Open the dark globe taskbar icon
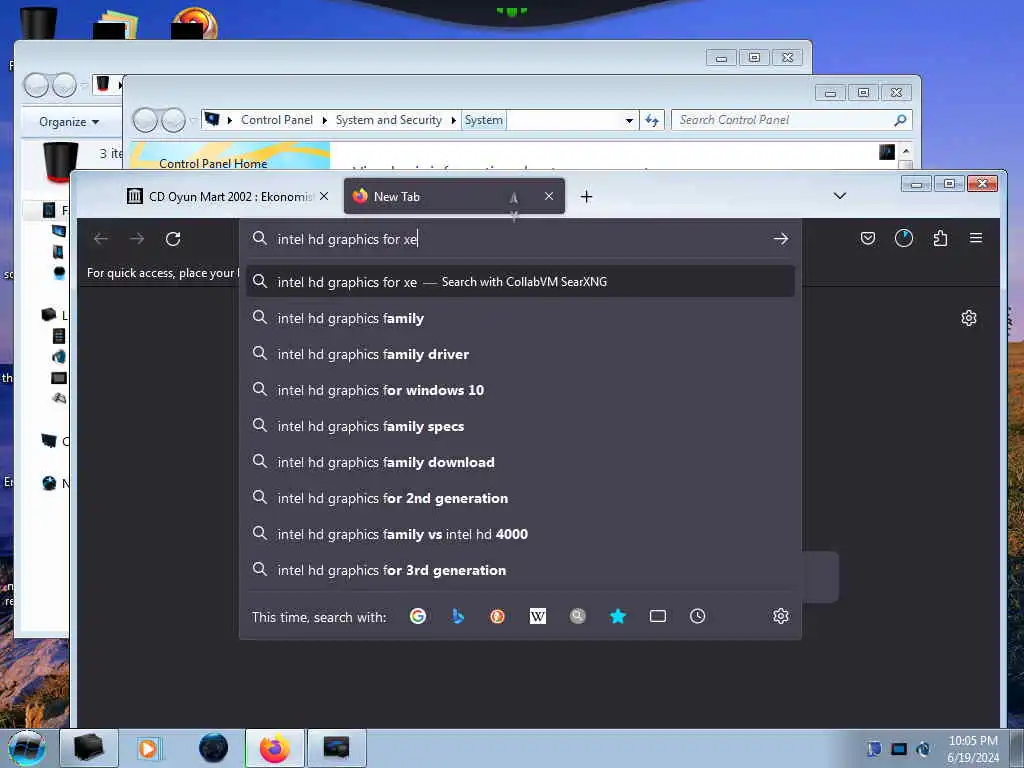Viewport: 1024px width, 768px height. pyautogui.click(x=214, y=748)
